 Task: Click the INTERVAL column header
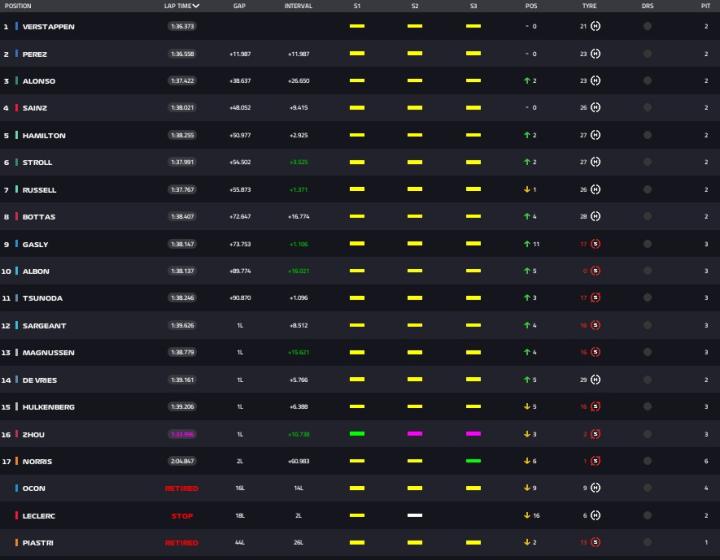point(299,6)
